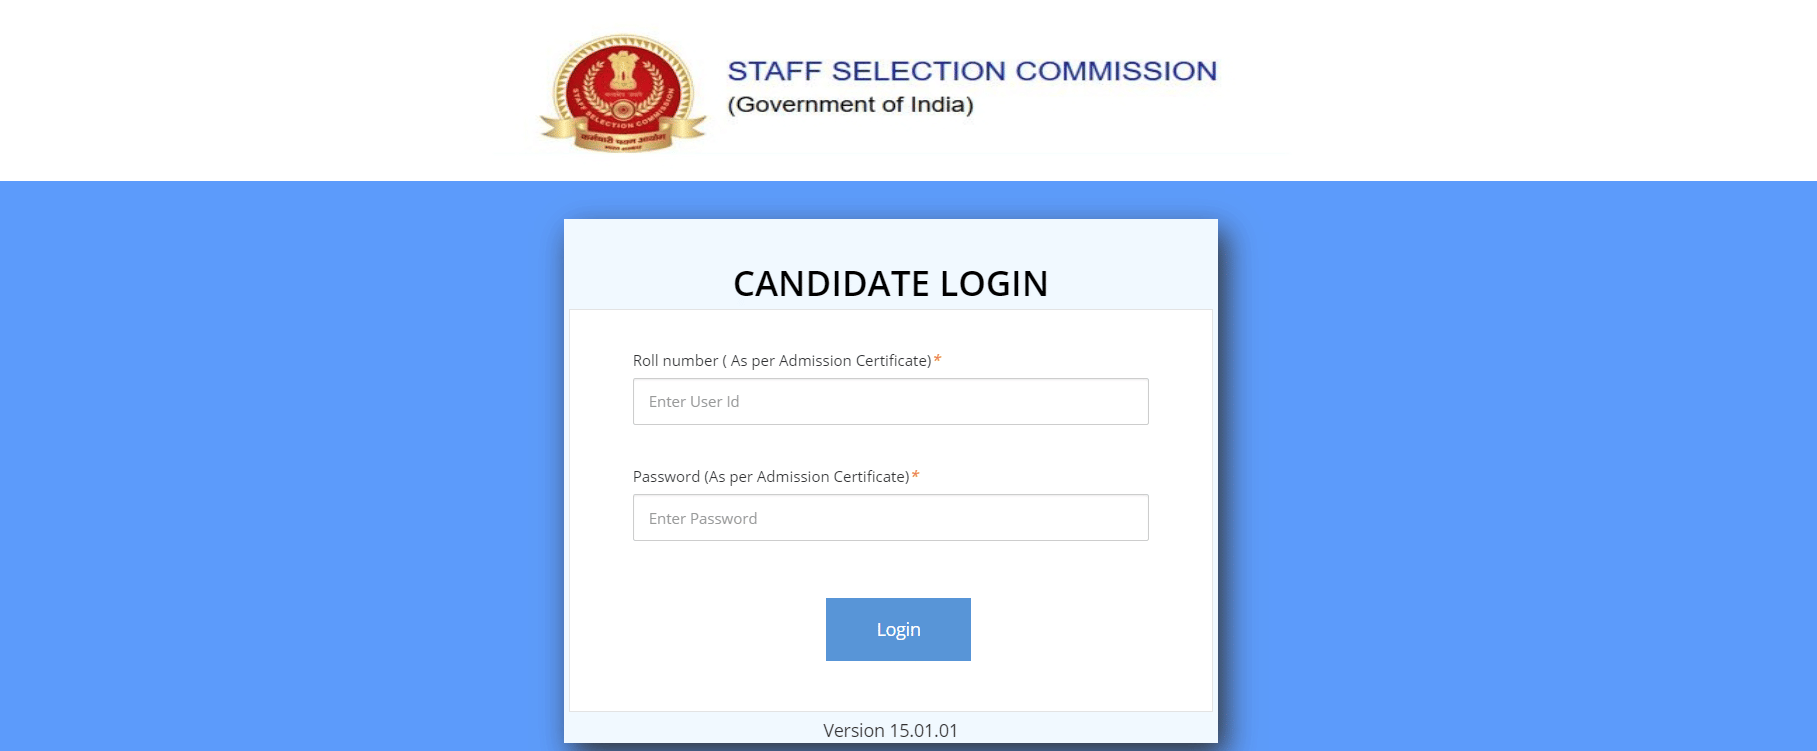Click the (Government of India) subtitle text
The width and height of the screenshot is (1817, 751).
point(850,103)
